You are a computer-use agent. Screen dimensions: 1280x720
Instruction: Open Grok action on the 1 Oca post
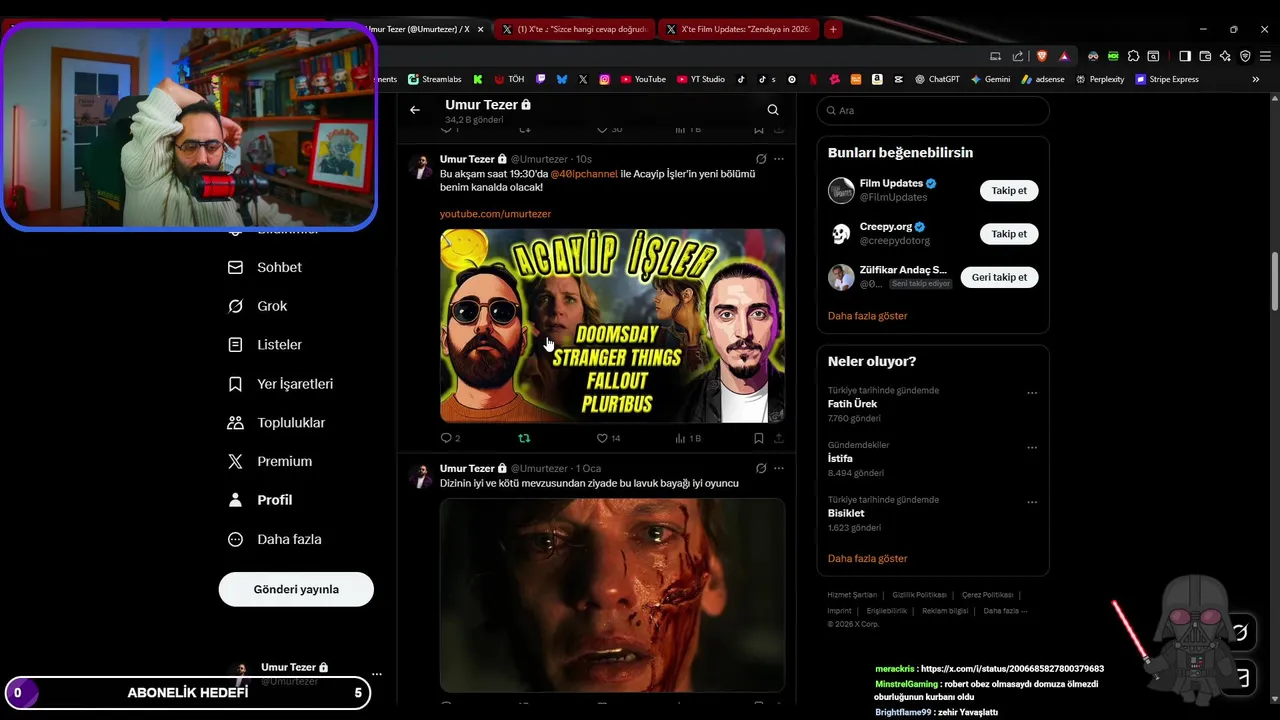click(761, 468)
